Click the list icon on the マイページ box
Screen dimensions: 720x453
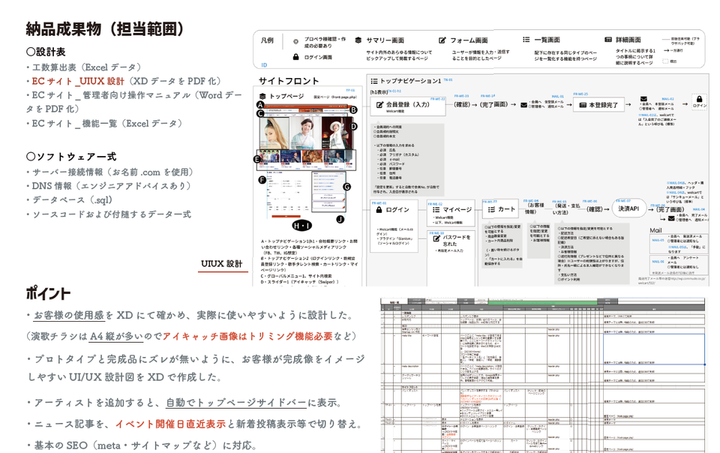pos(436,209)
